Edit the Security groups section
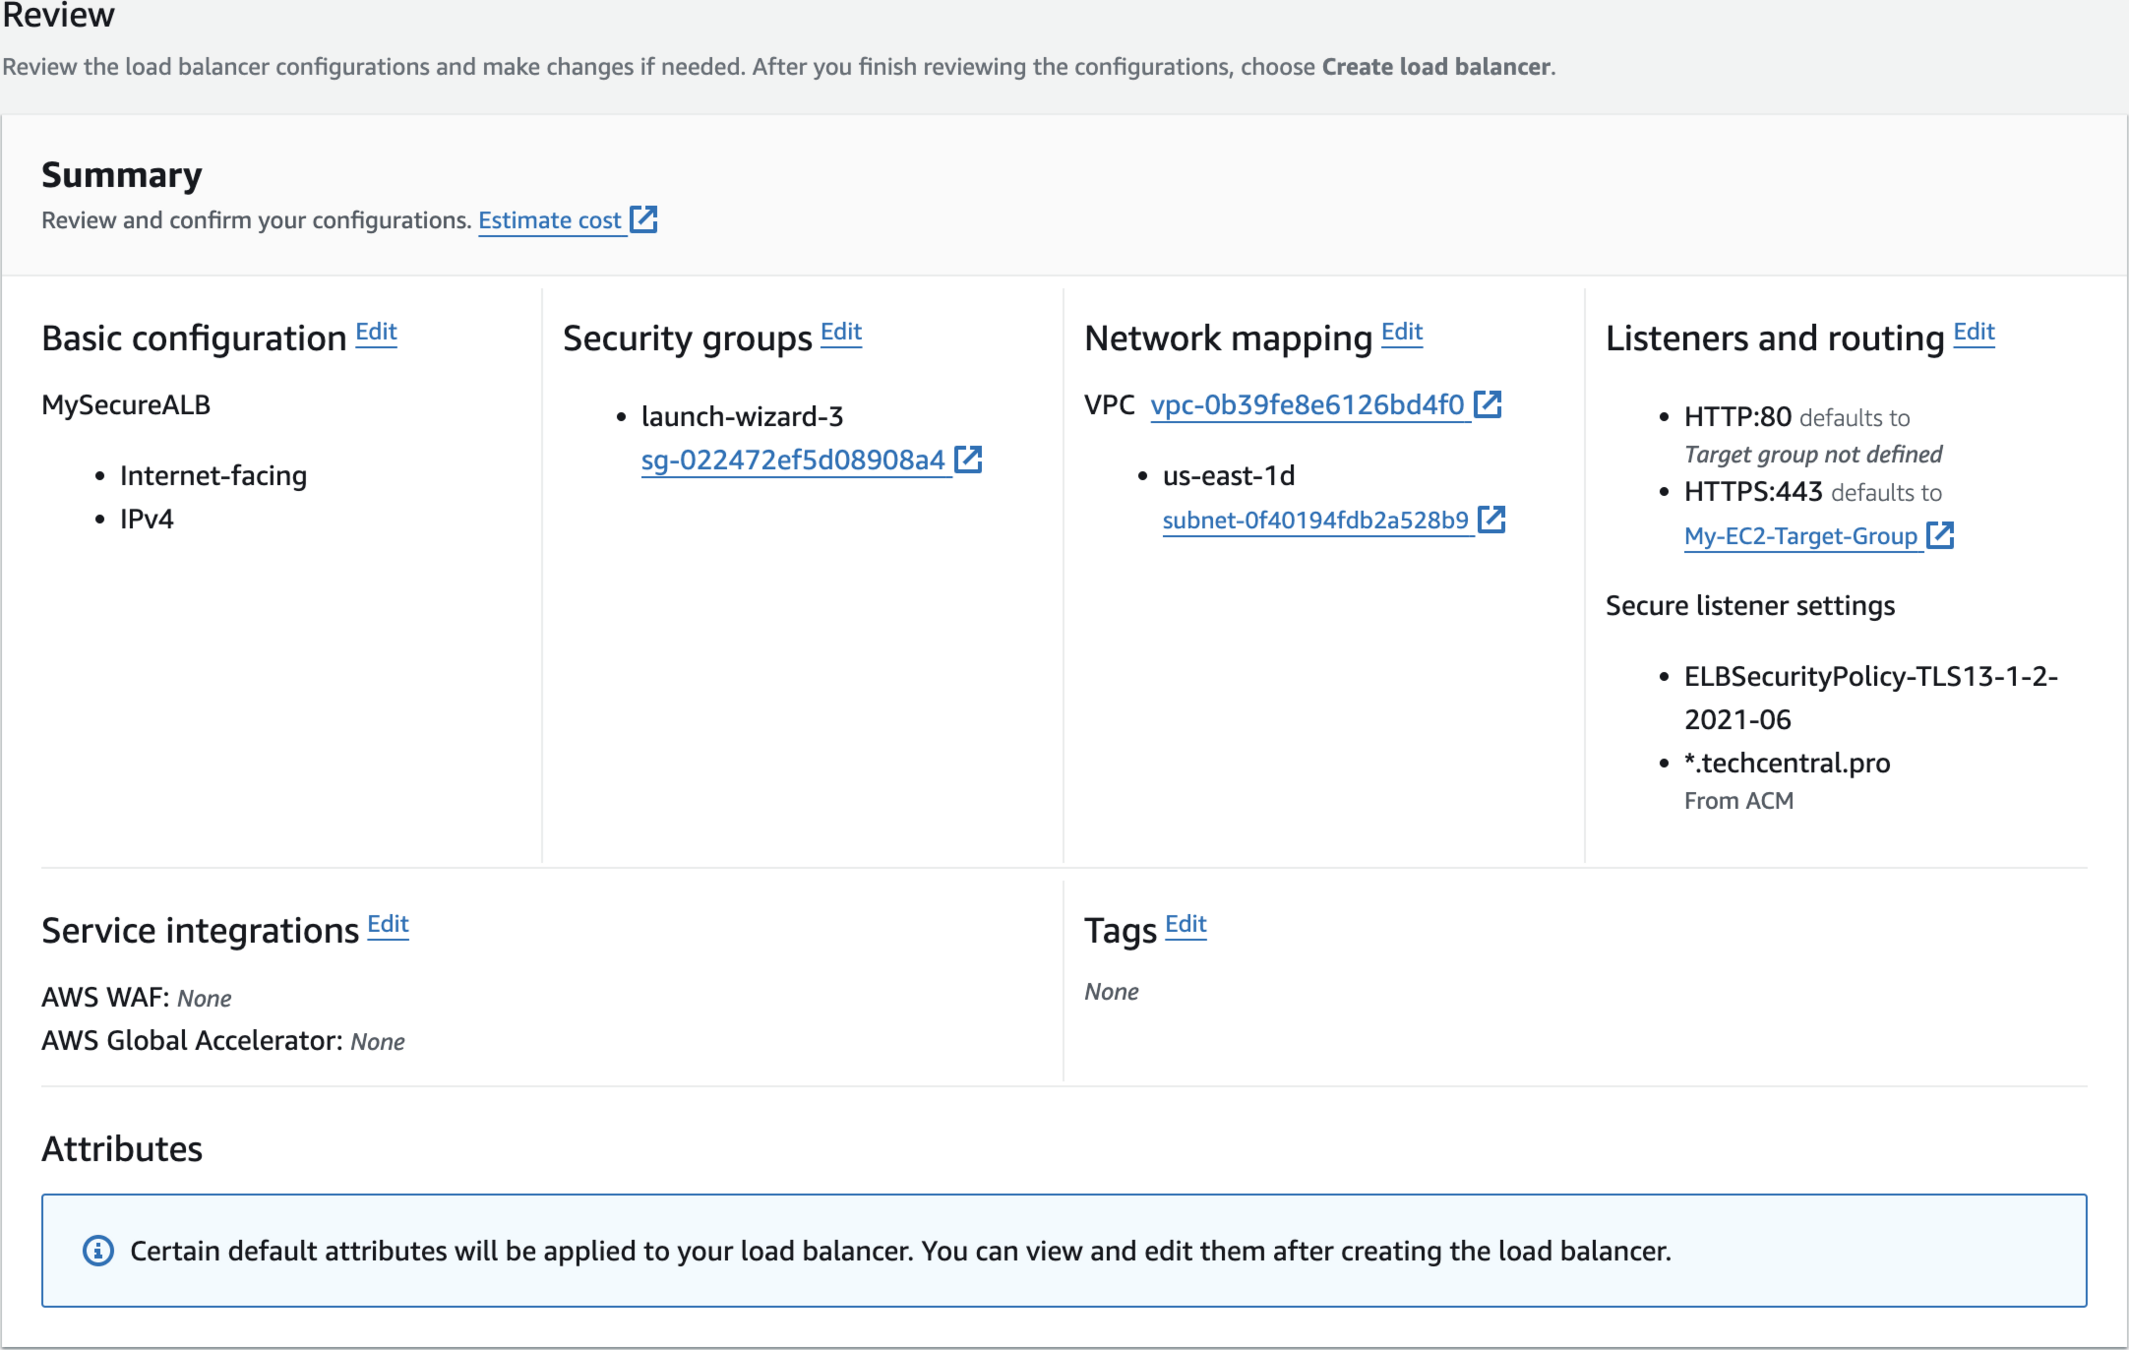2129x1350 pixels. [x=841, y=332]
